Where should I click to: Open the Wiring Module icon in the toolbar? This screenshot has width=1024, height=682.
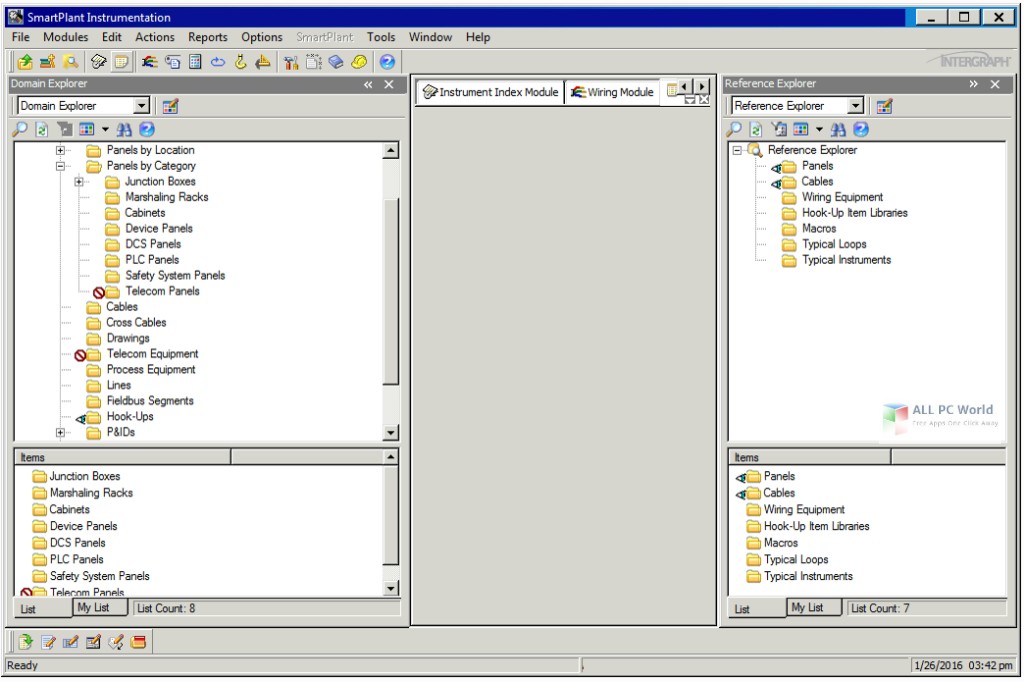click(151, 62)
